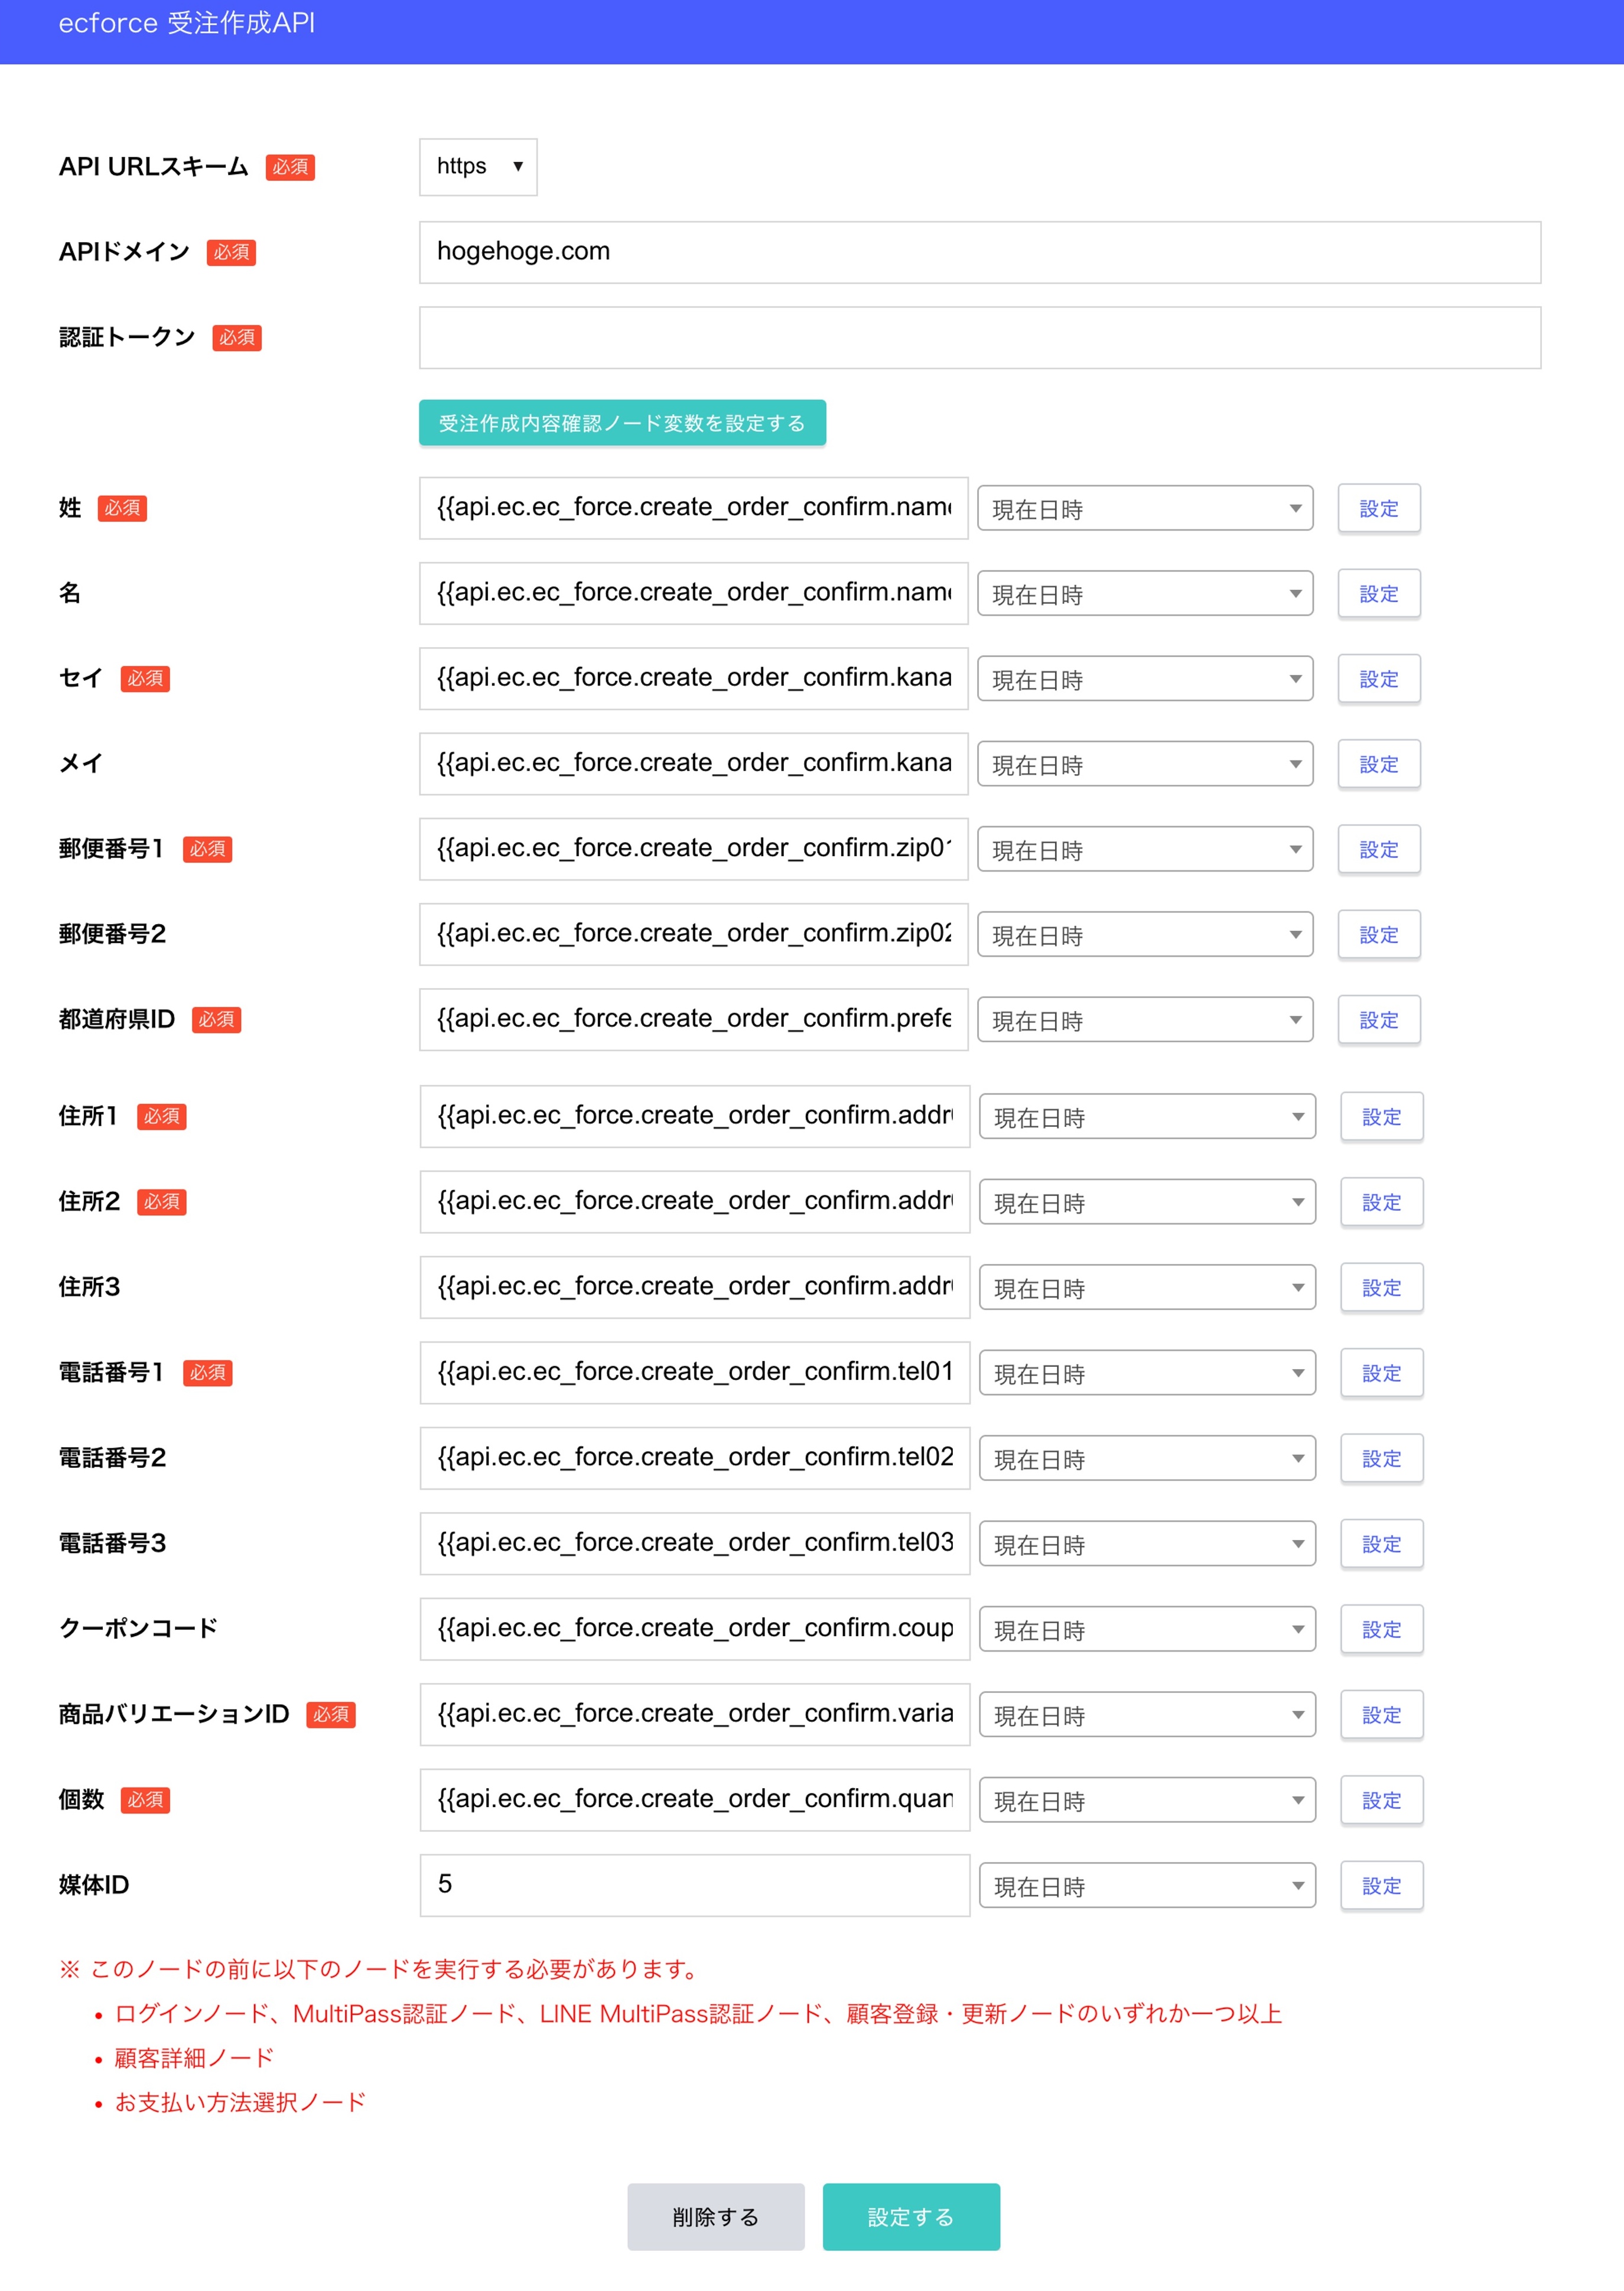
Task: Click 設定 button in the 住所3 row
Action: pos(1381,1288)
